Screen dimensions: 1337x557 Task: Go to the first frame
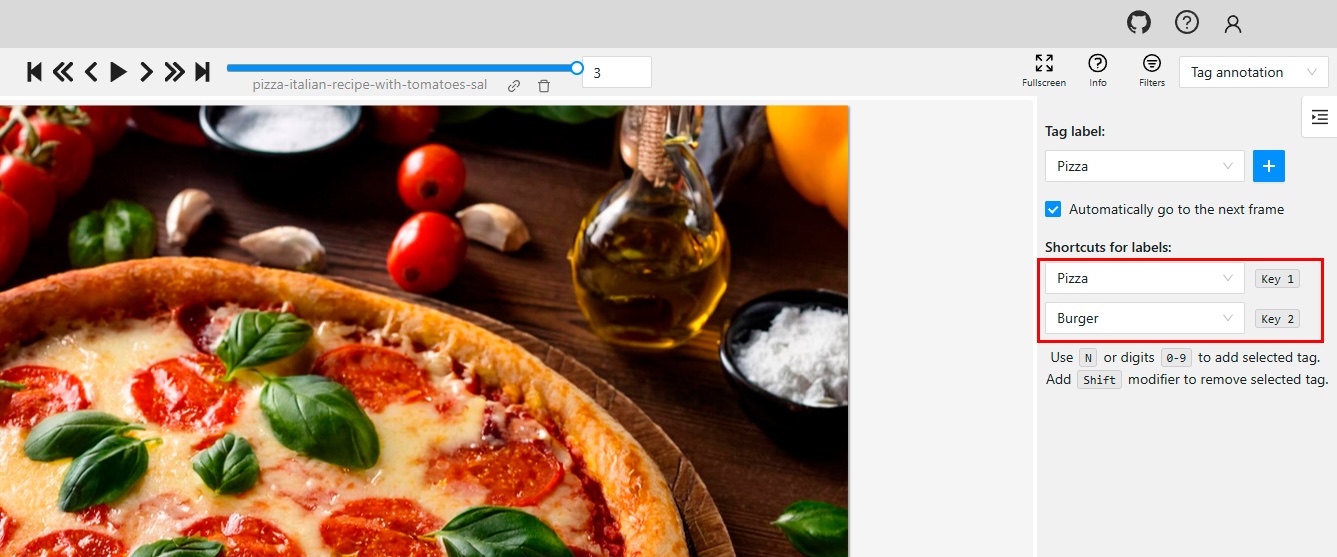[x=34, y=72]
